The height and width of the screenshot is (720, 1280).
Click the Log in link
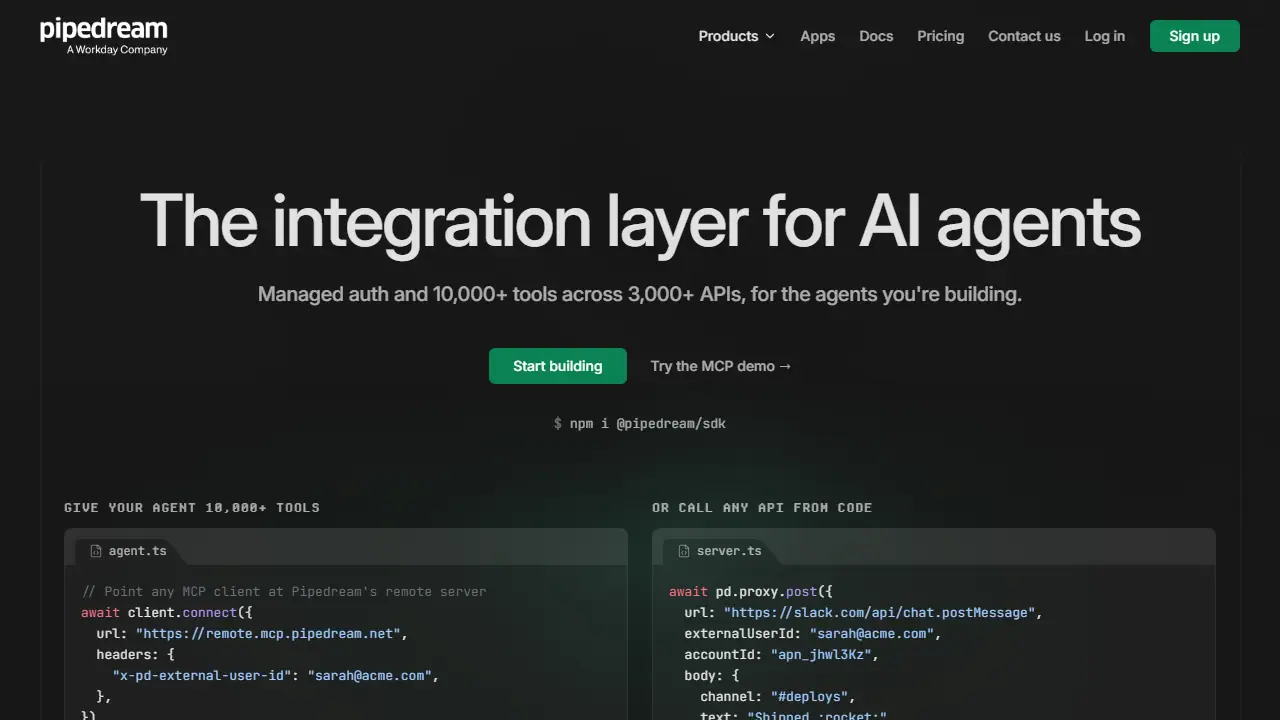click(x=1105, y=36)
